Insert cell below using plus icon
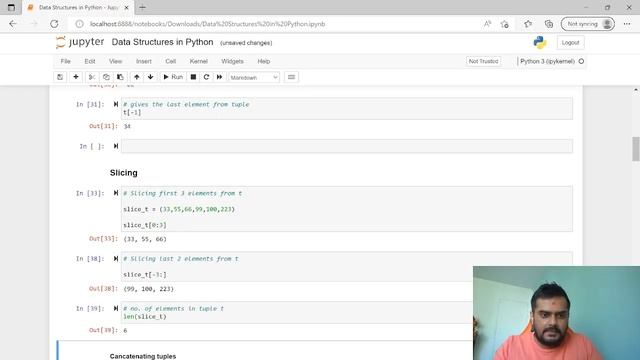The image size is (640, 360). click(76, 77)
